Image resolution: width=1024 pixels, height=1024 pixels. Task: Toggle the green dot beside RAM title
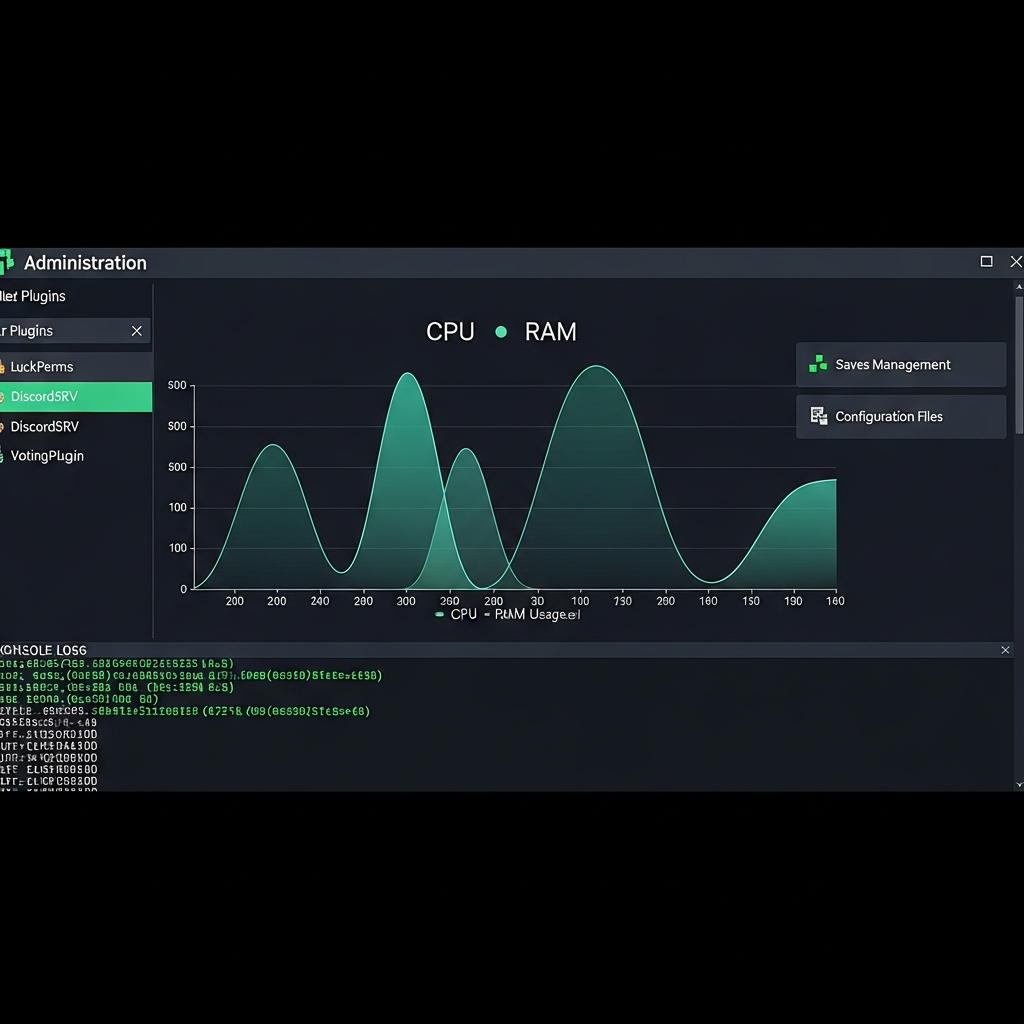[x=501, y=332]
